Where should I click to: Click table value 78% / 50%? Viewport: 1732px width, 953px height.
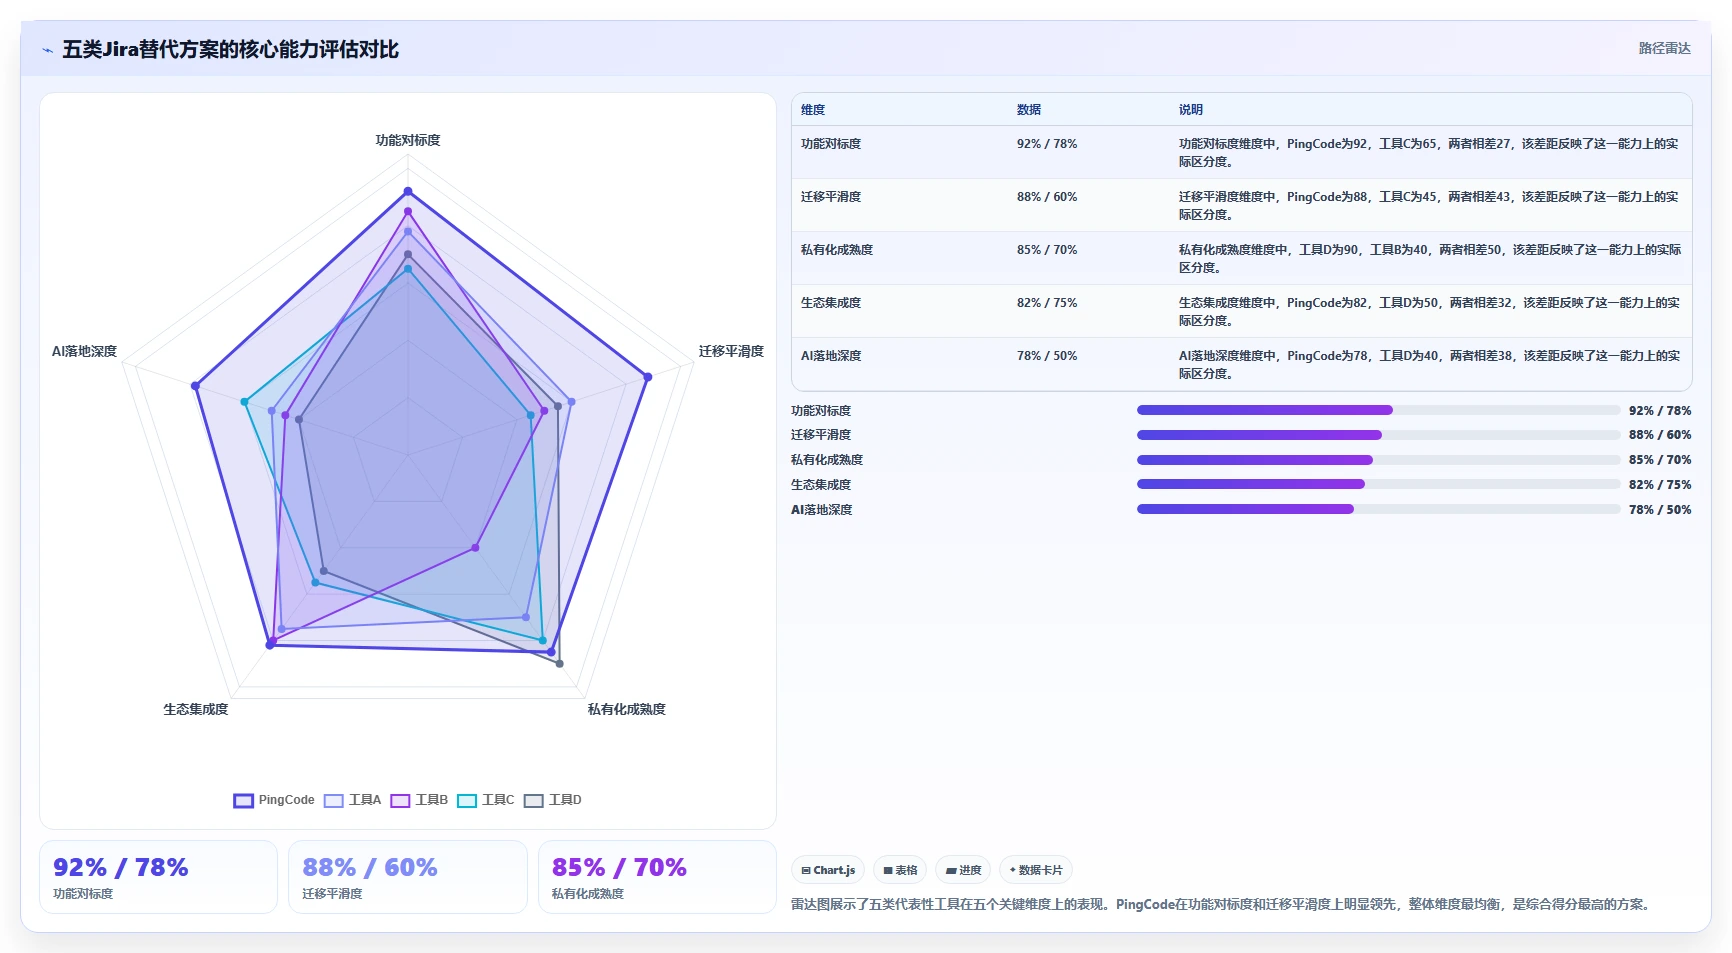click(x=1047, y=356)
